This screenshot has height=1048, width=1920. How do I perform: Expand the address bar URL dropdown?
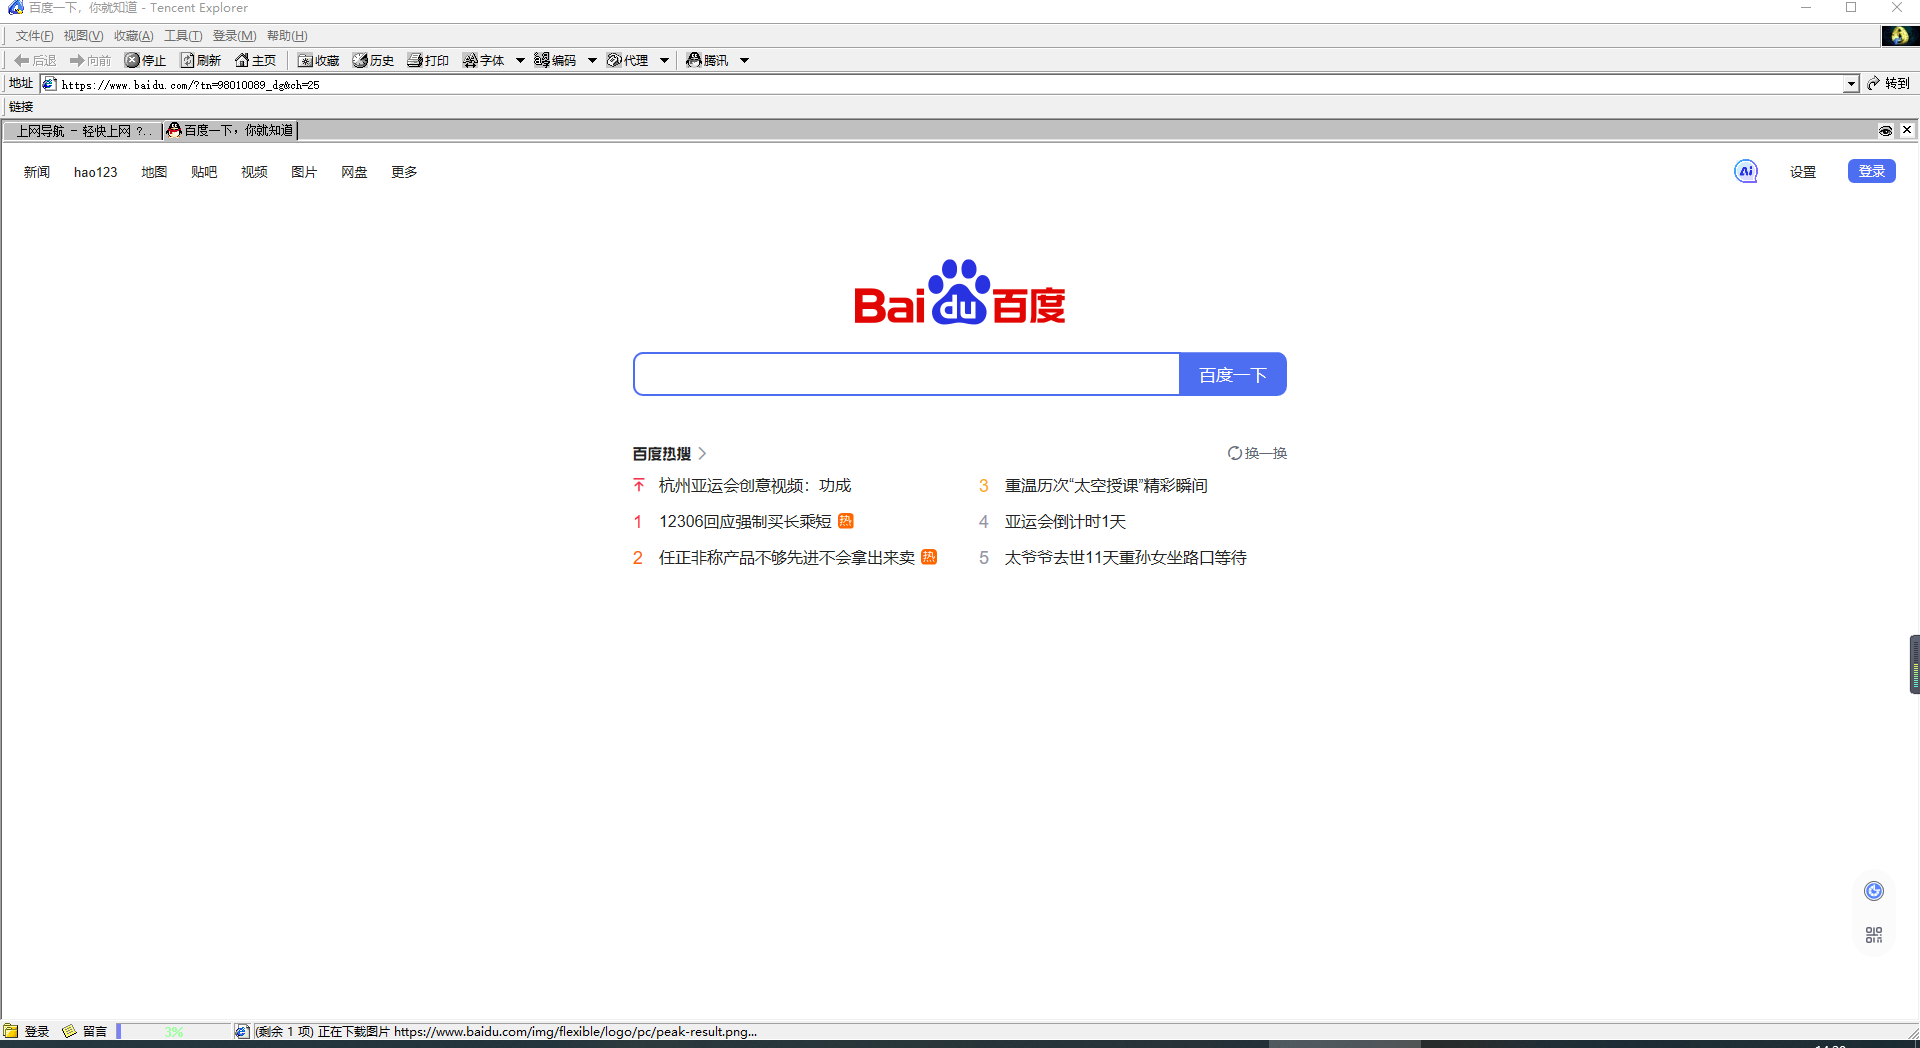[1851, 84]
